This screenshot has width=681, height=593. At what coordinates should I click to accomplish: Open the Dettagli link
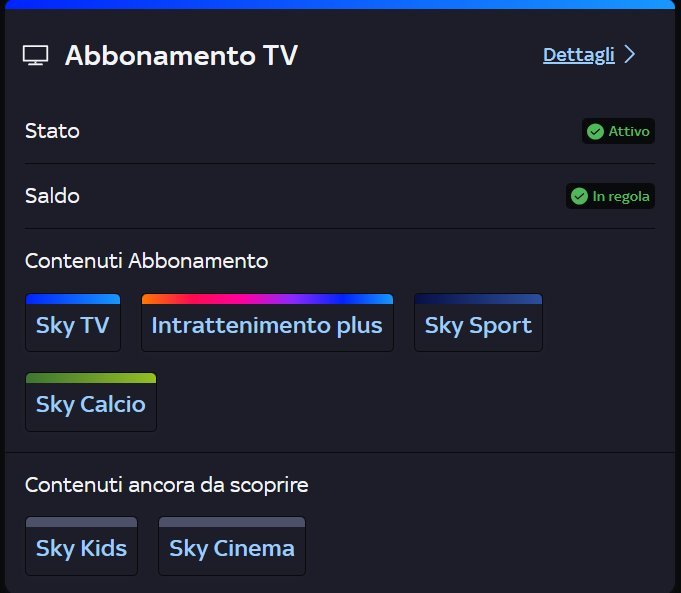(578, 55)
